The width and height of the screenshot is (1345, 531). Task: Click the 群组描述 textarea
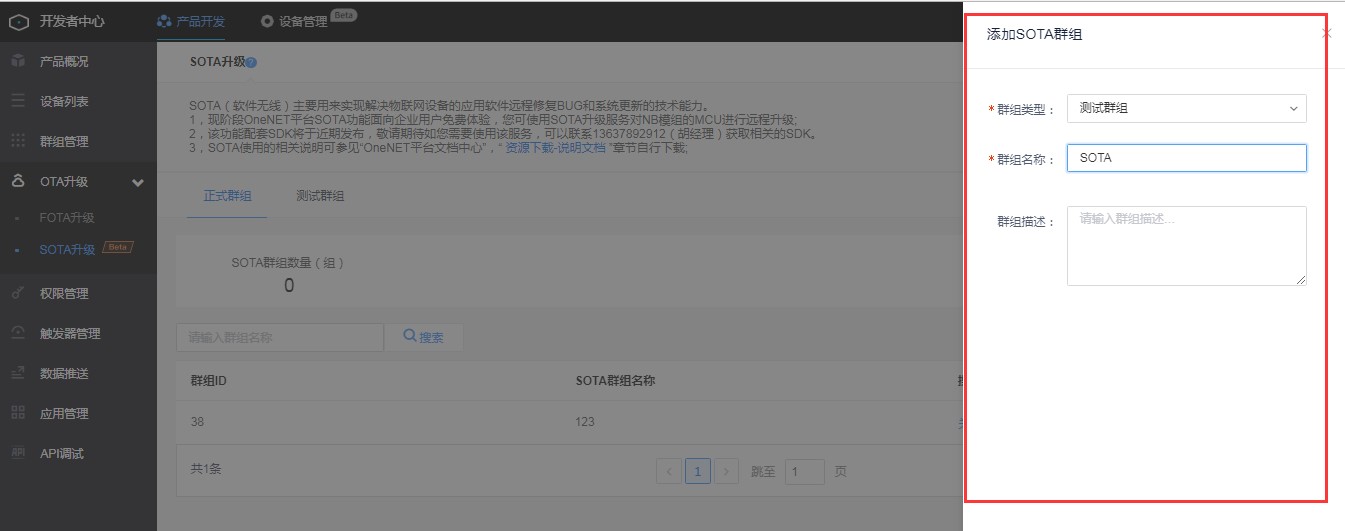click(1187, 246)
